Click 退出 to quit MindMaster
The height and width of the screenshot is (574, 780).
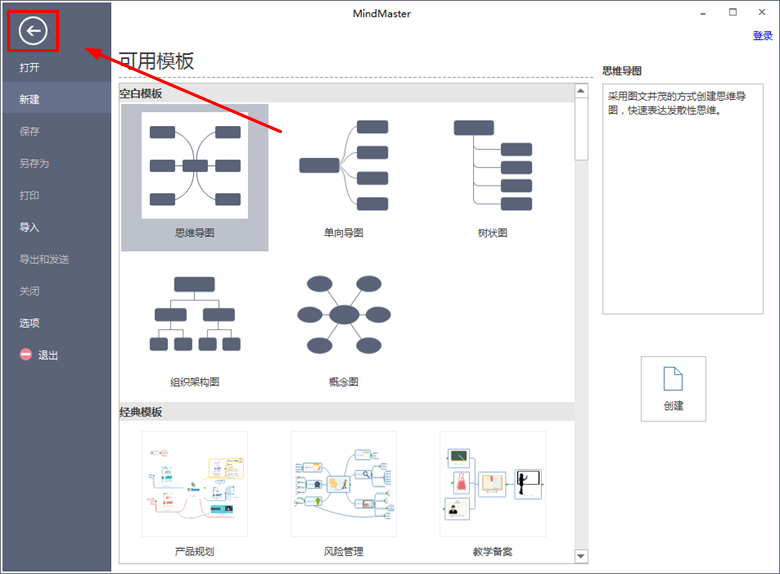(x=48, y=355)
